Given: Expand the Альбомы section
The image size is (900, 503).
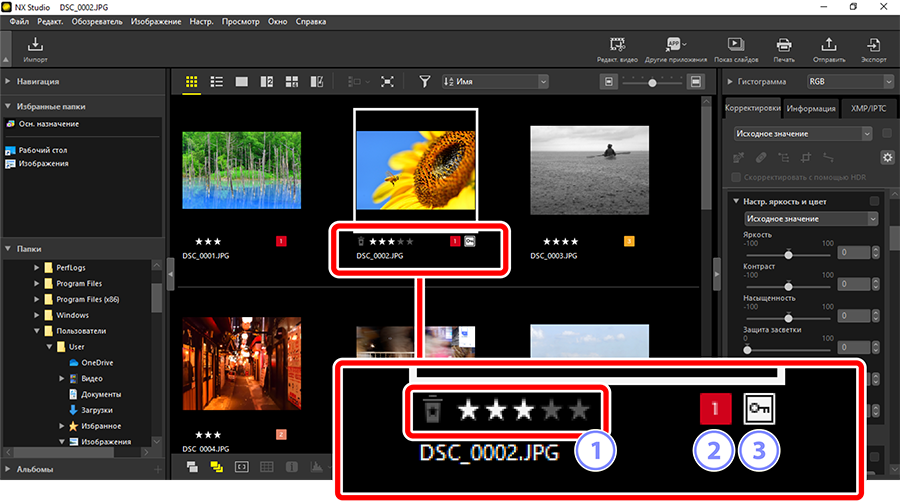Looking at the screenshot, I should tap(10, 468).
